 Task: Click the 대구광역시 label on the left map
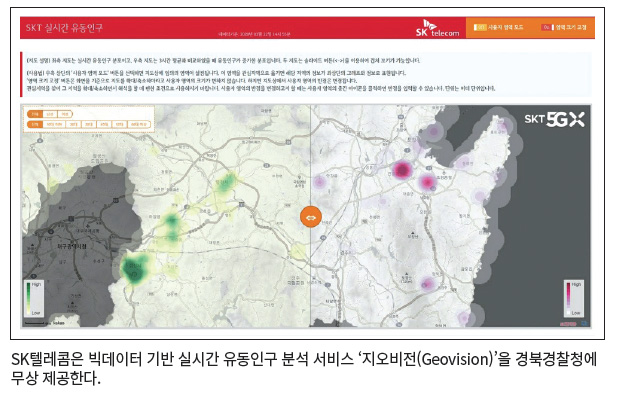[x=72, y=246]
